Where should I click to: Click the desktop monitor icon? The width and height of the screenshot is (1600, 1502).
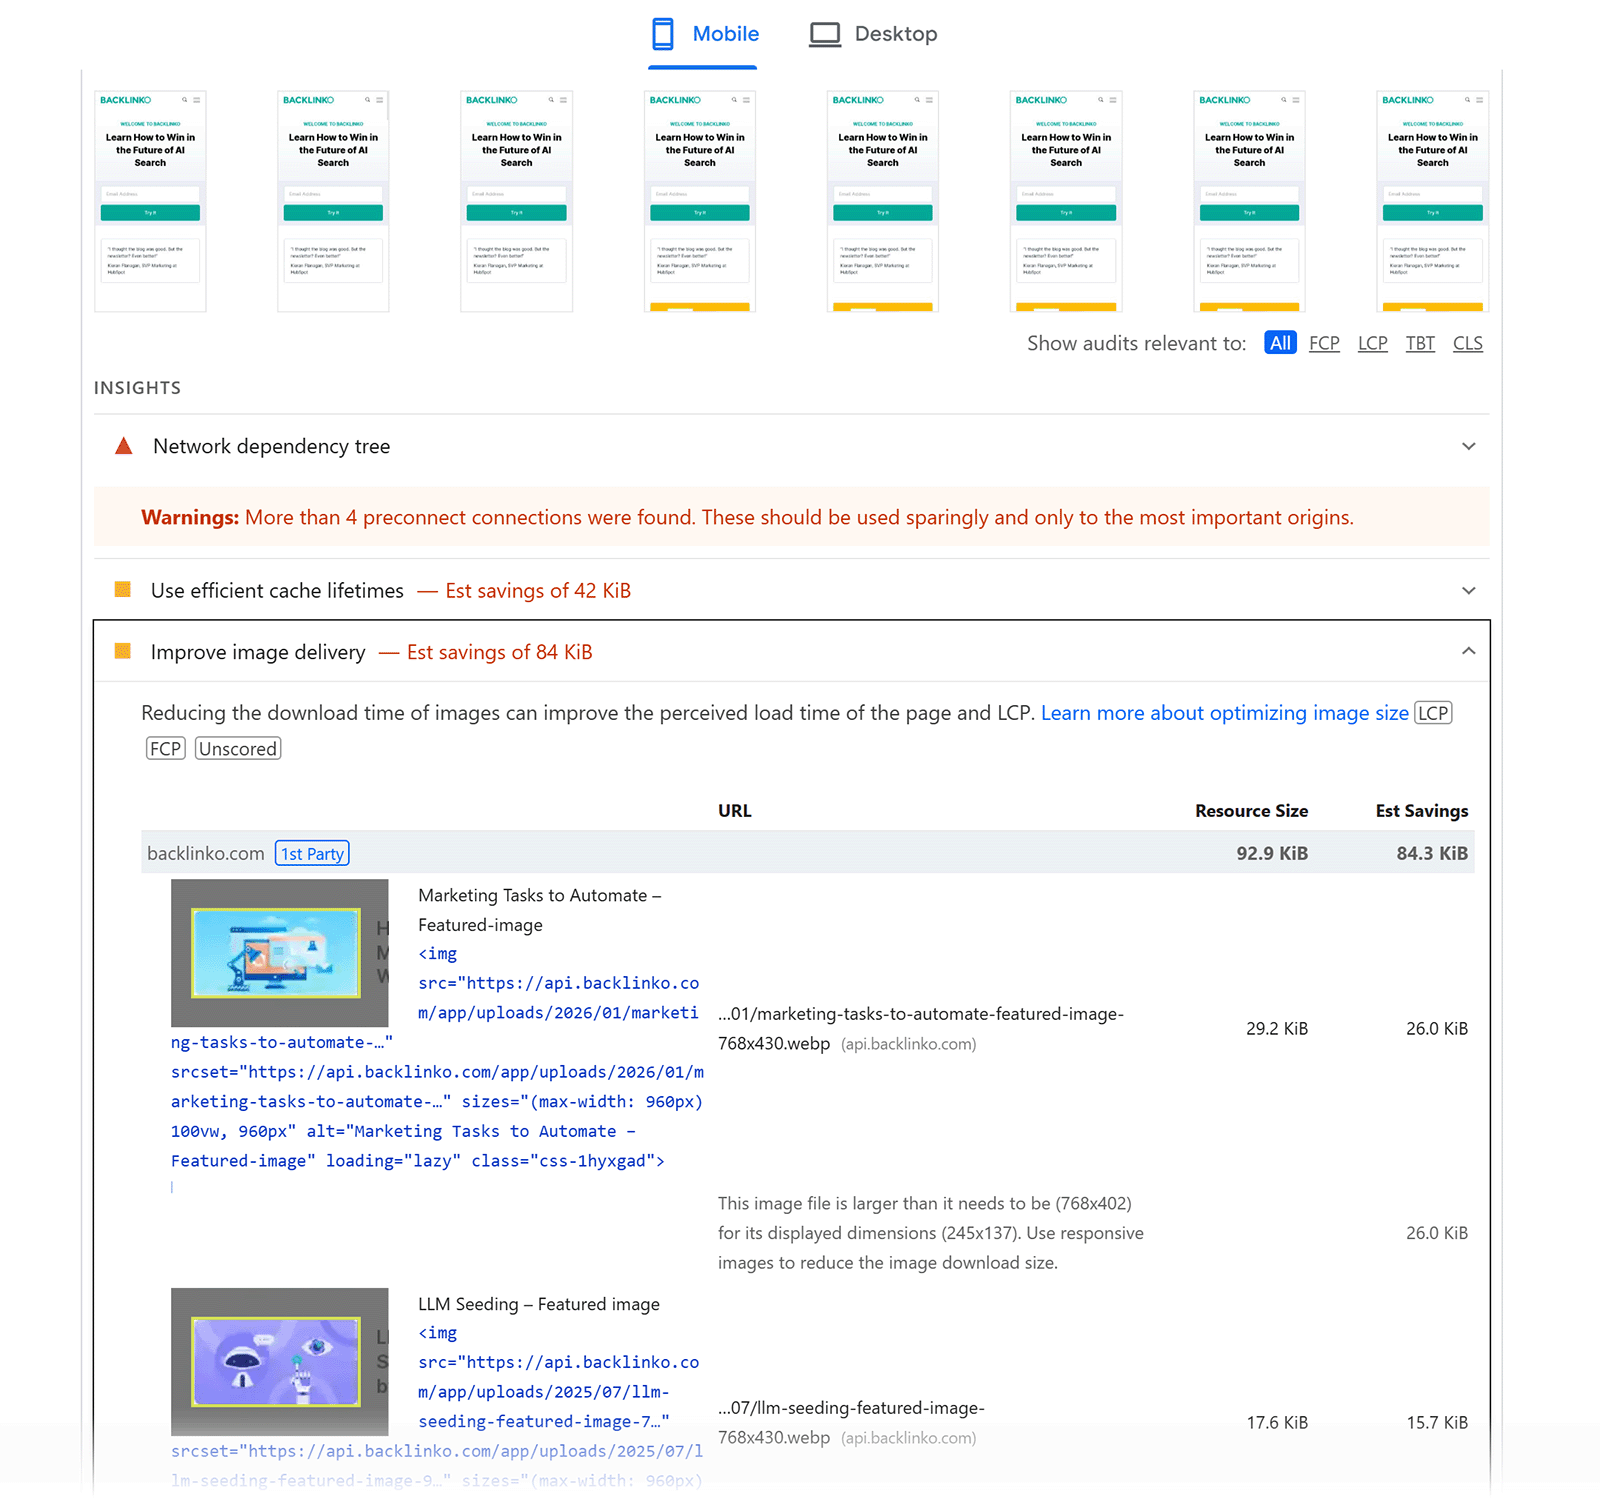824,33
